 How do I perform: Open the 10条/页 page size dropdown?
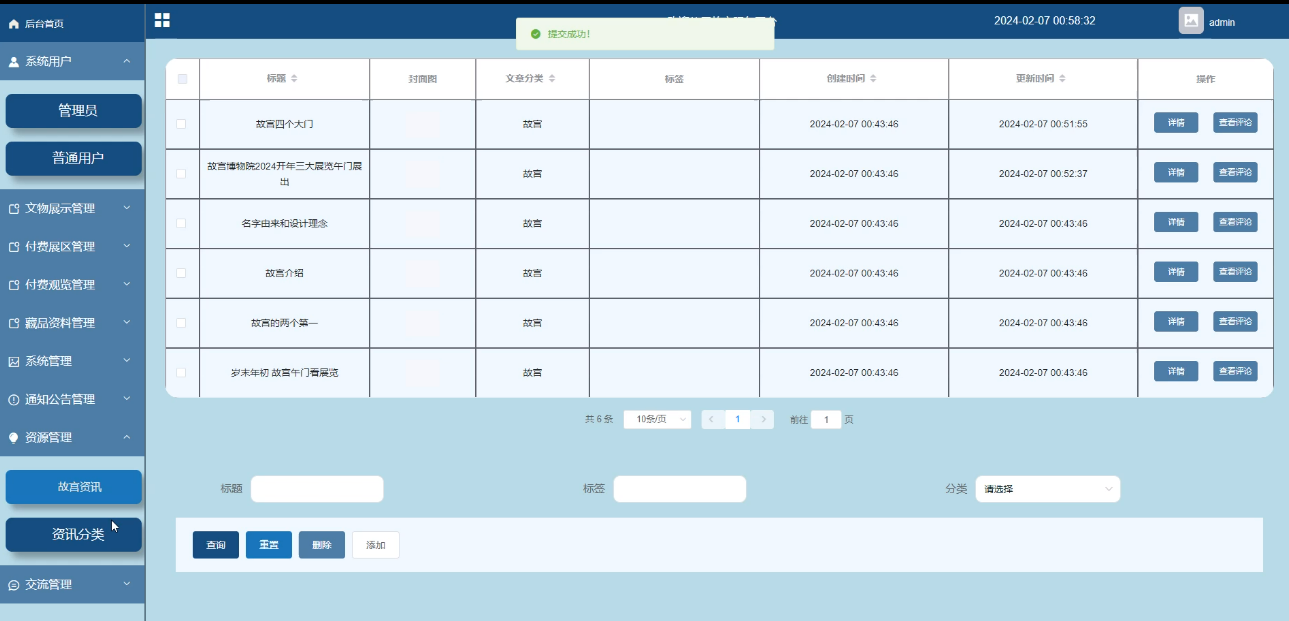[657, 420]
